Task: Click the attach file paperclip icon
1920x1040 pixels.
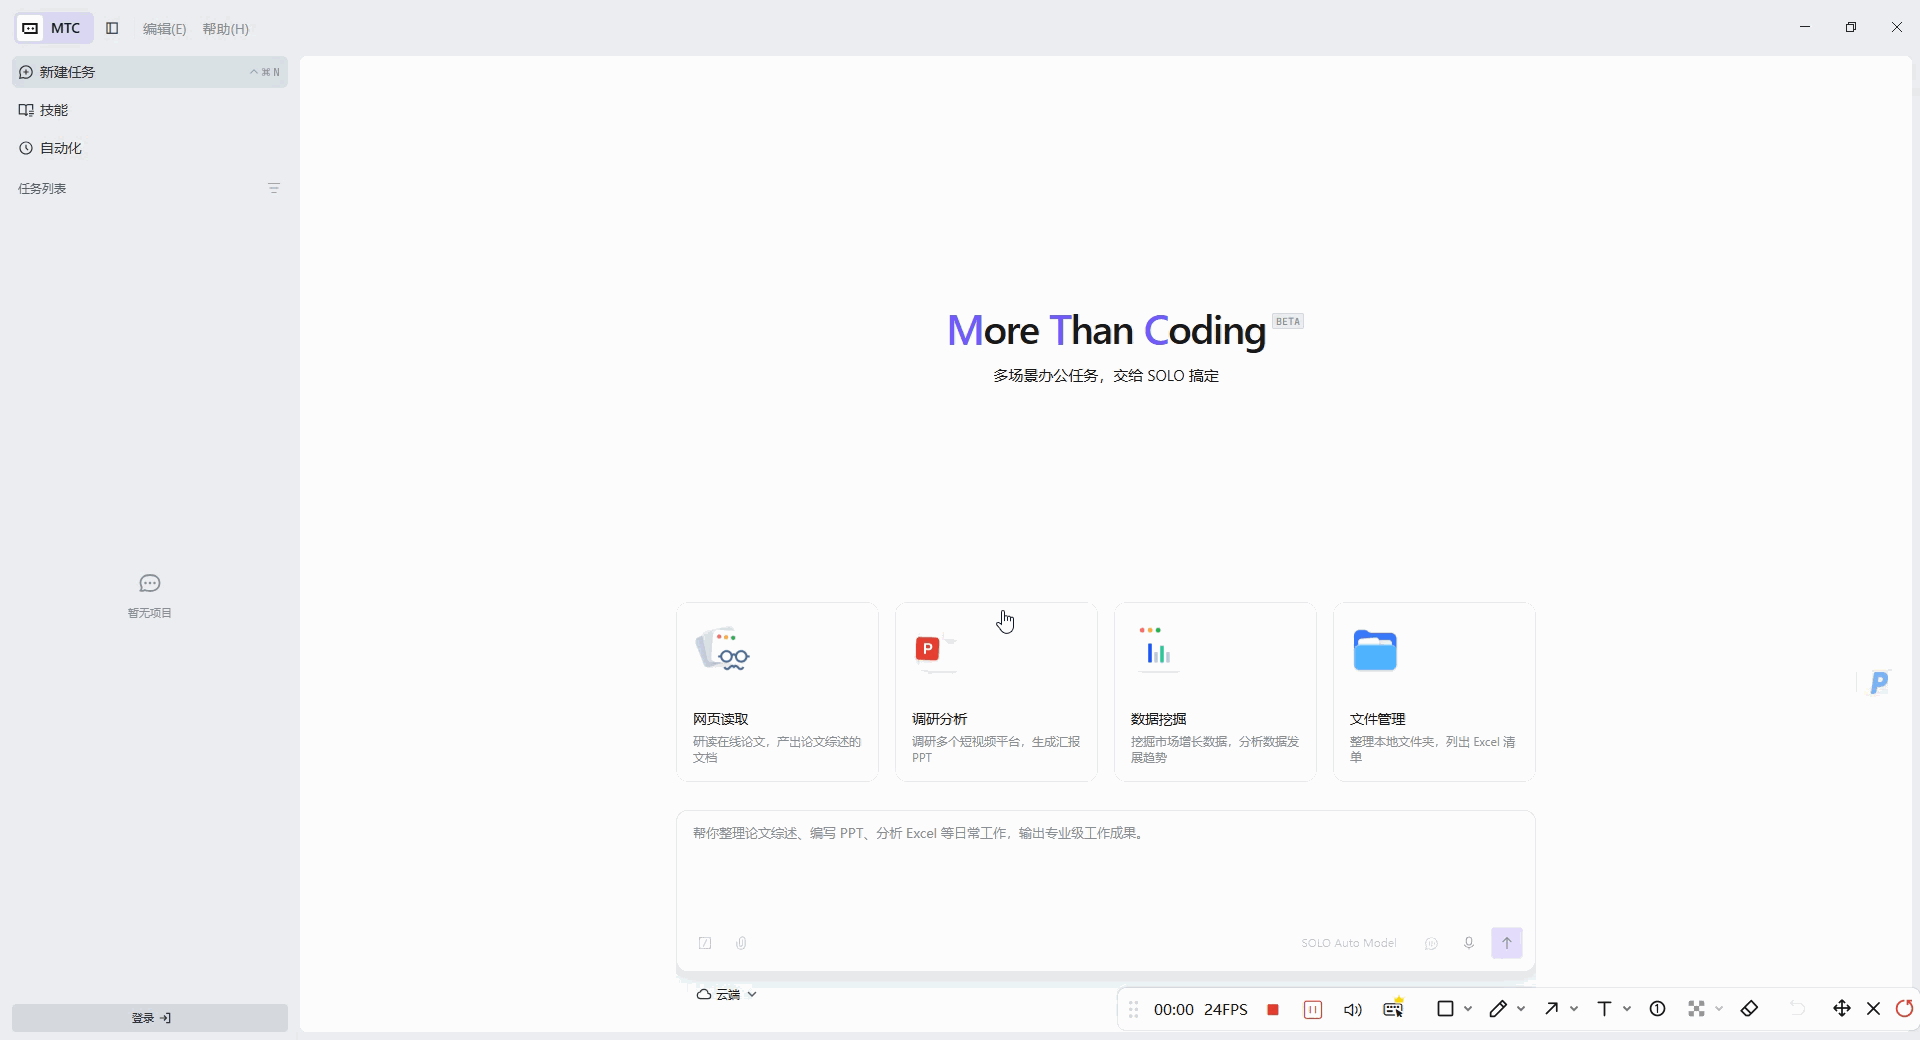Action: [741, 943]
